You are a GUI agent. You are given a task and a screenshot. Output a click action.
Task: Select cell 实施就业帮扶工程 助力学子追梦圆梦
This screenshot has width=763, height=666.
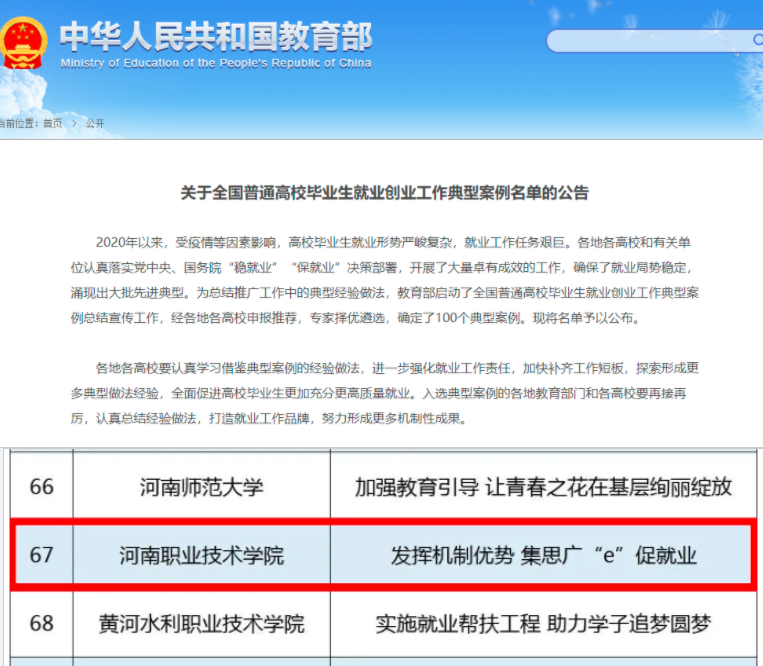coord(544,624)
